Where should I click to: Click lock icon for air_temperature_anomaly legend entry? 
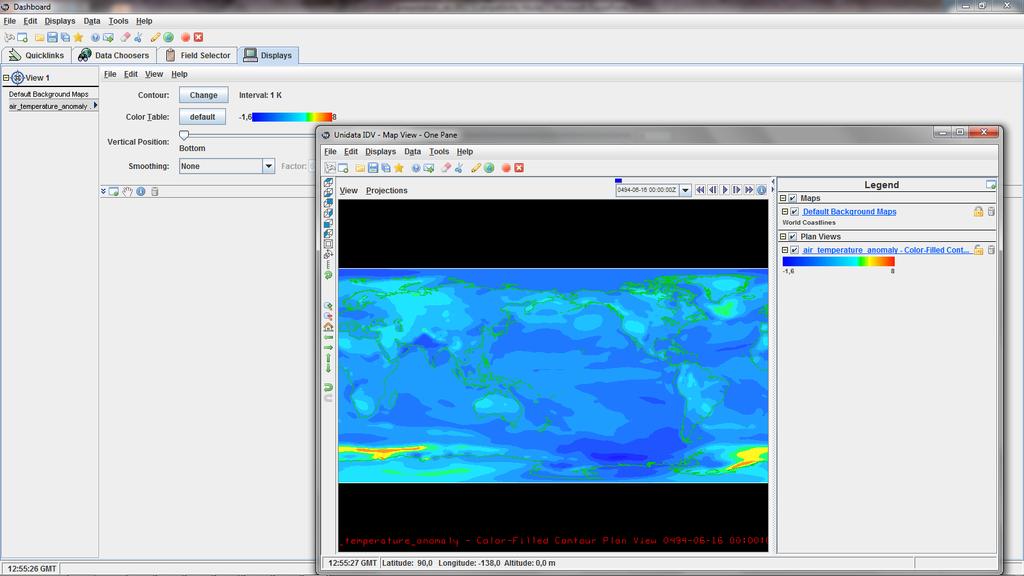pyautogui.click(x=978, y=250)
